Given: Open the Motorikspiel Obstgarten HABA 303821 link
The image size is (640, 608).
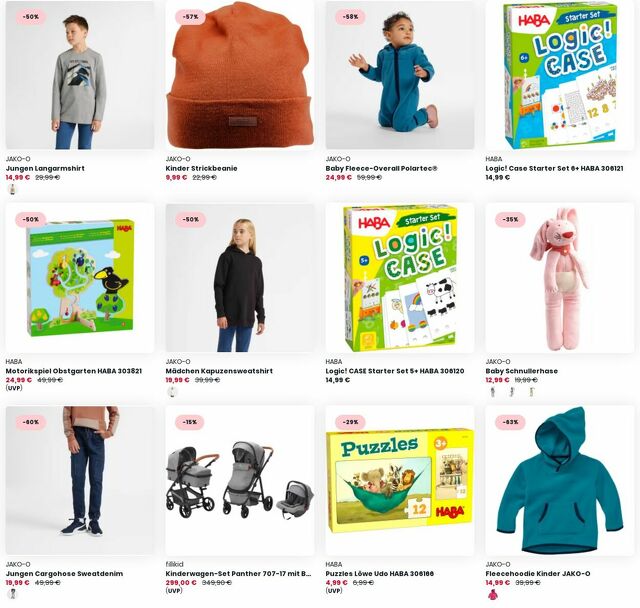Looking at the screenshot, I should coord(74,371).
